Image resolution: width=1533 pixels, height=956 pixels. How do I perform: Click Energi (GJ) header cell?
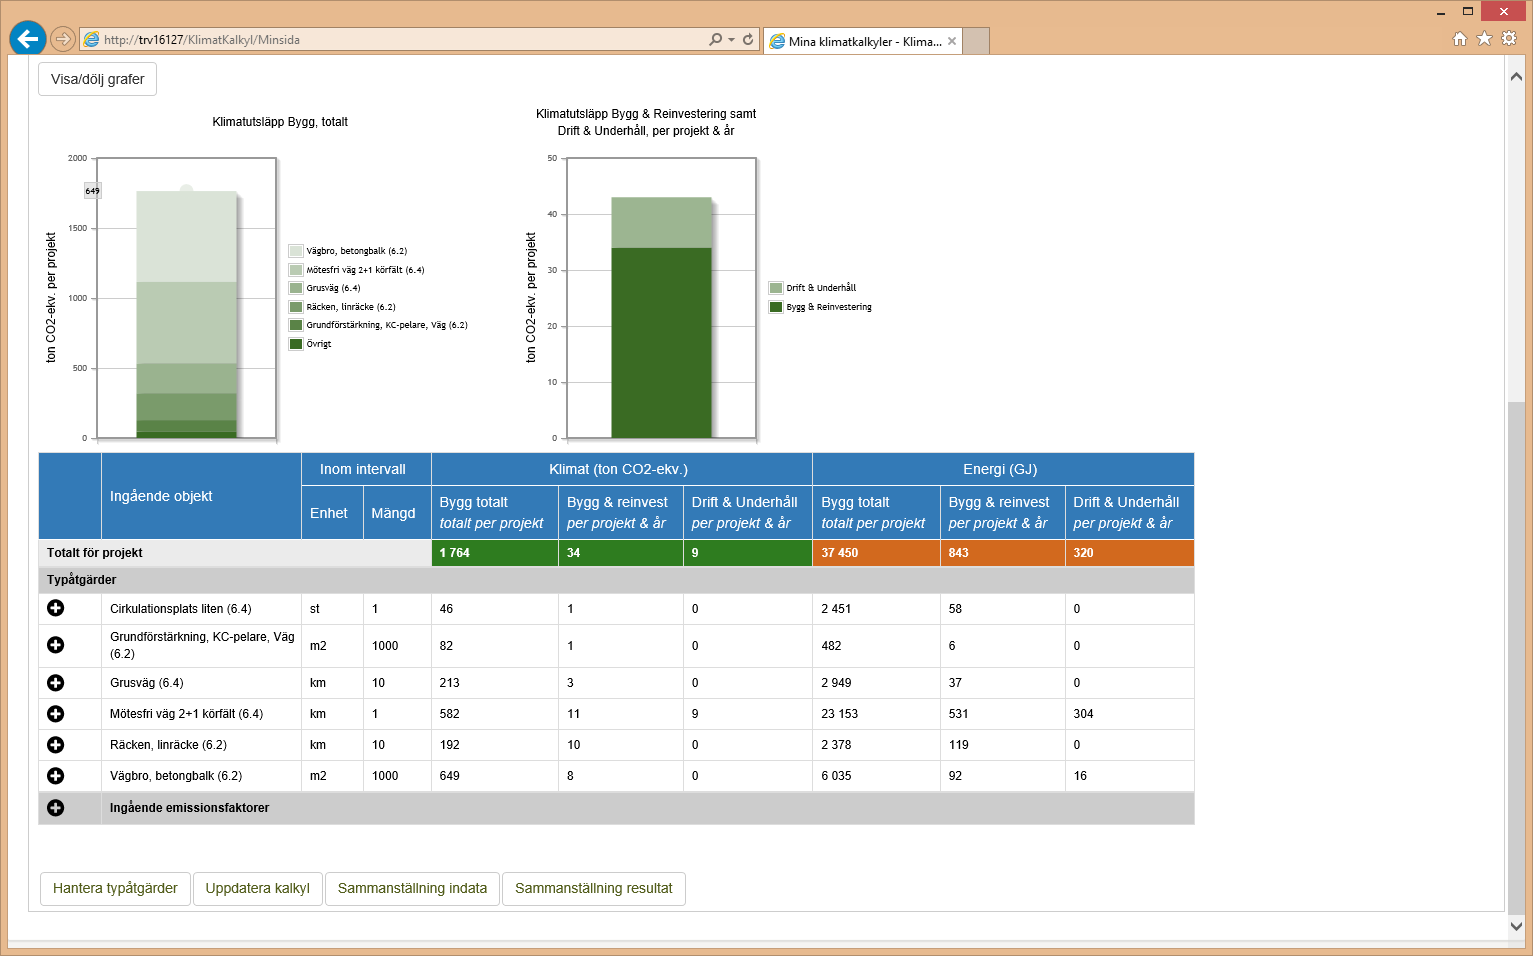pos(1003,469)
